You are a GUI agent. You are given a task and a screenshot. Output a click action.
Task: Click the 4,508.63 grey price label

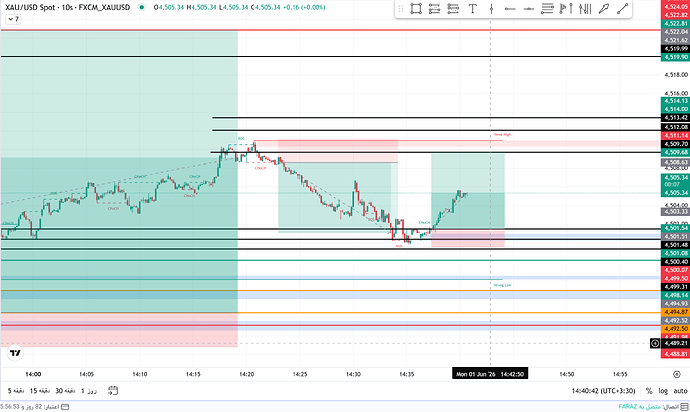[x=675, y=162]
